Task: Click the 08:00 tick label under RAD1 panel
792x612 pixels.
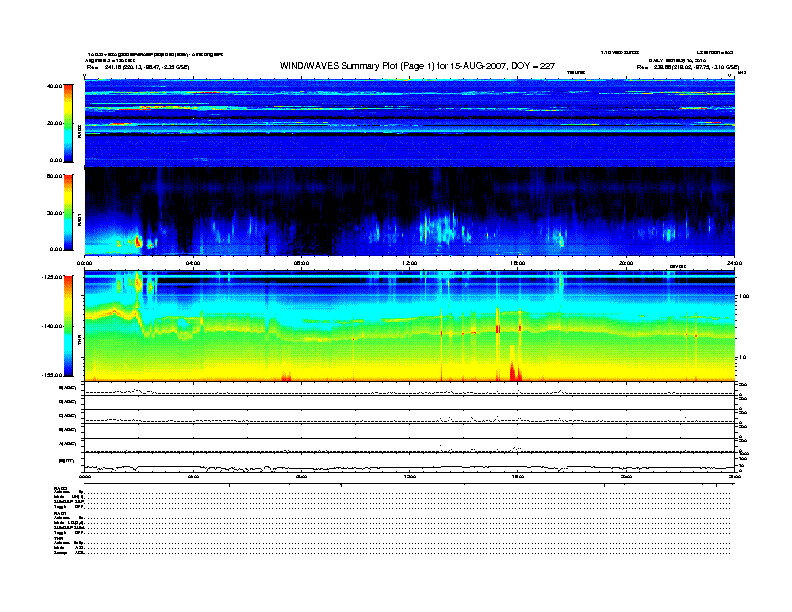Action: [x=301, y=263]
